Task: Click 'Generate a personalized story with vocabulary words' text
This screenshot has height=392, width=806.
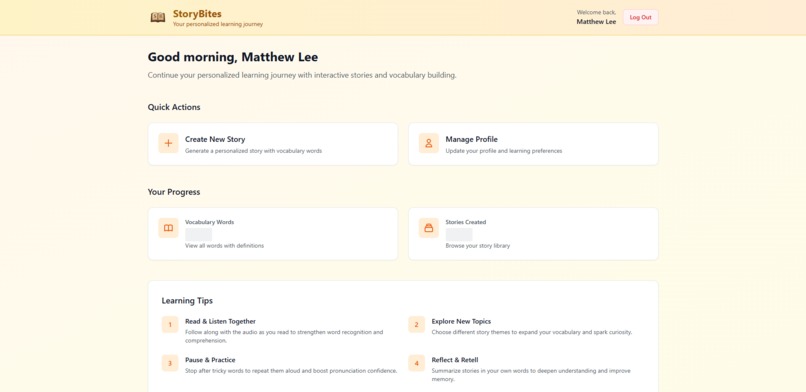Action: (253, 151)
